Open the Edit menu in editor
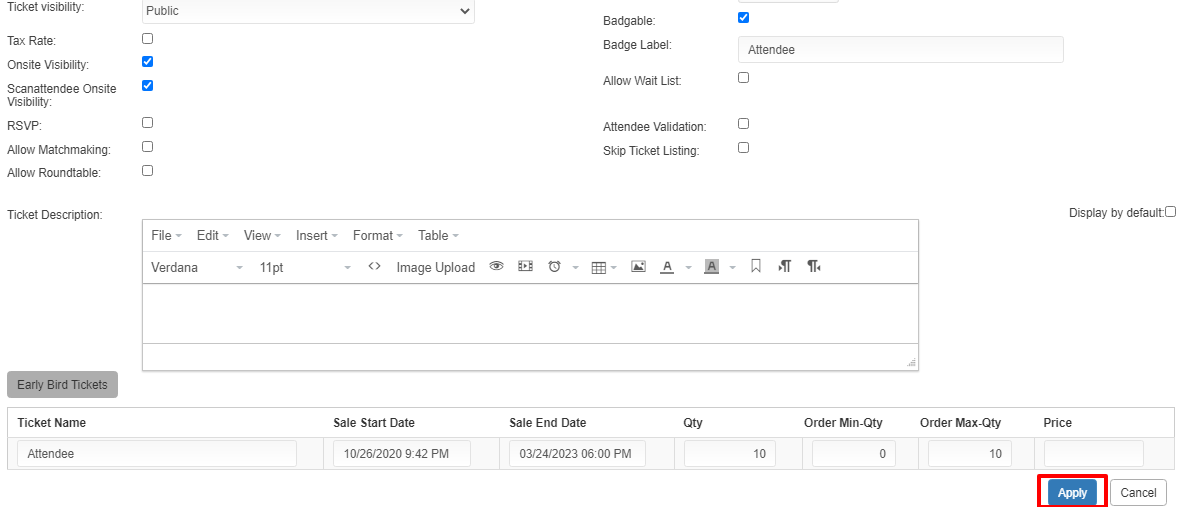The image size is (1182, 507). click(213, 236)
